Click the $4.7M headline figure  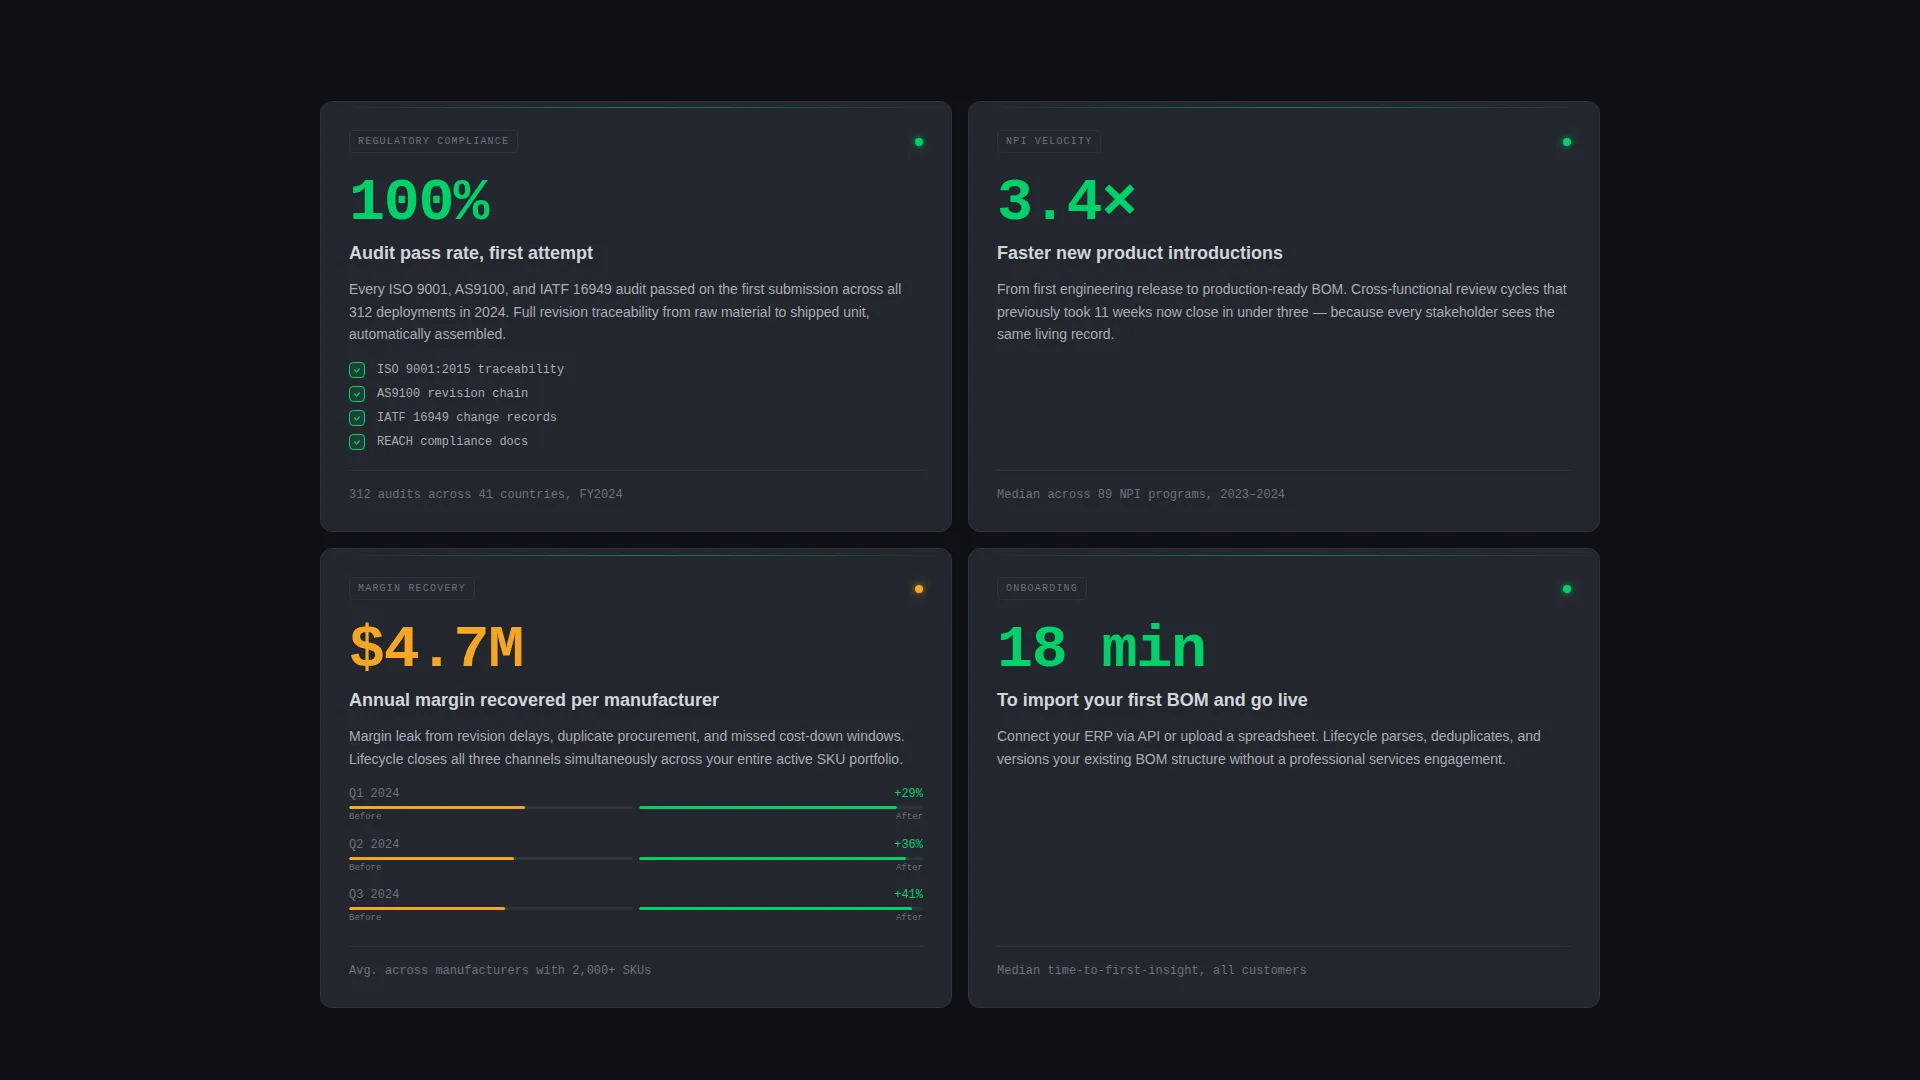[437, 649]
